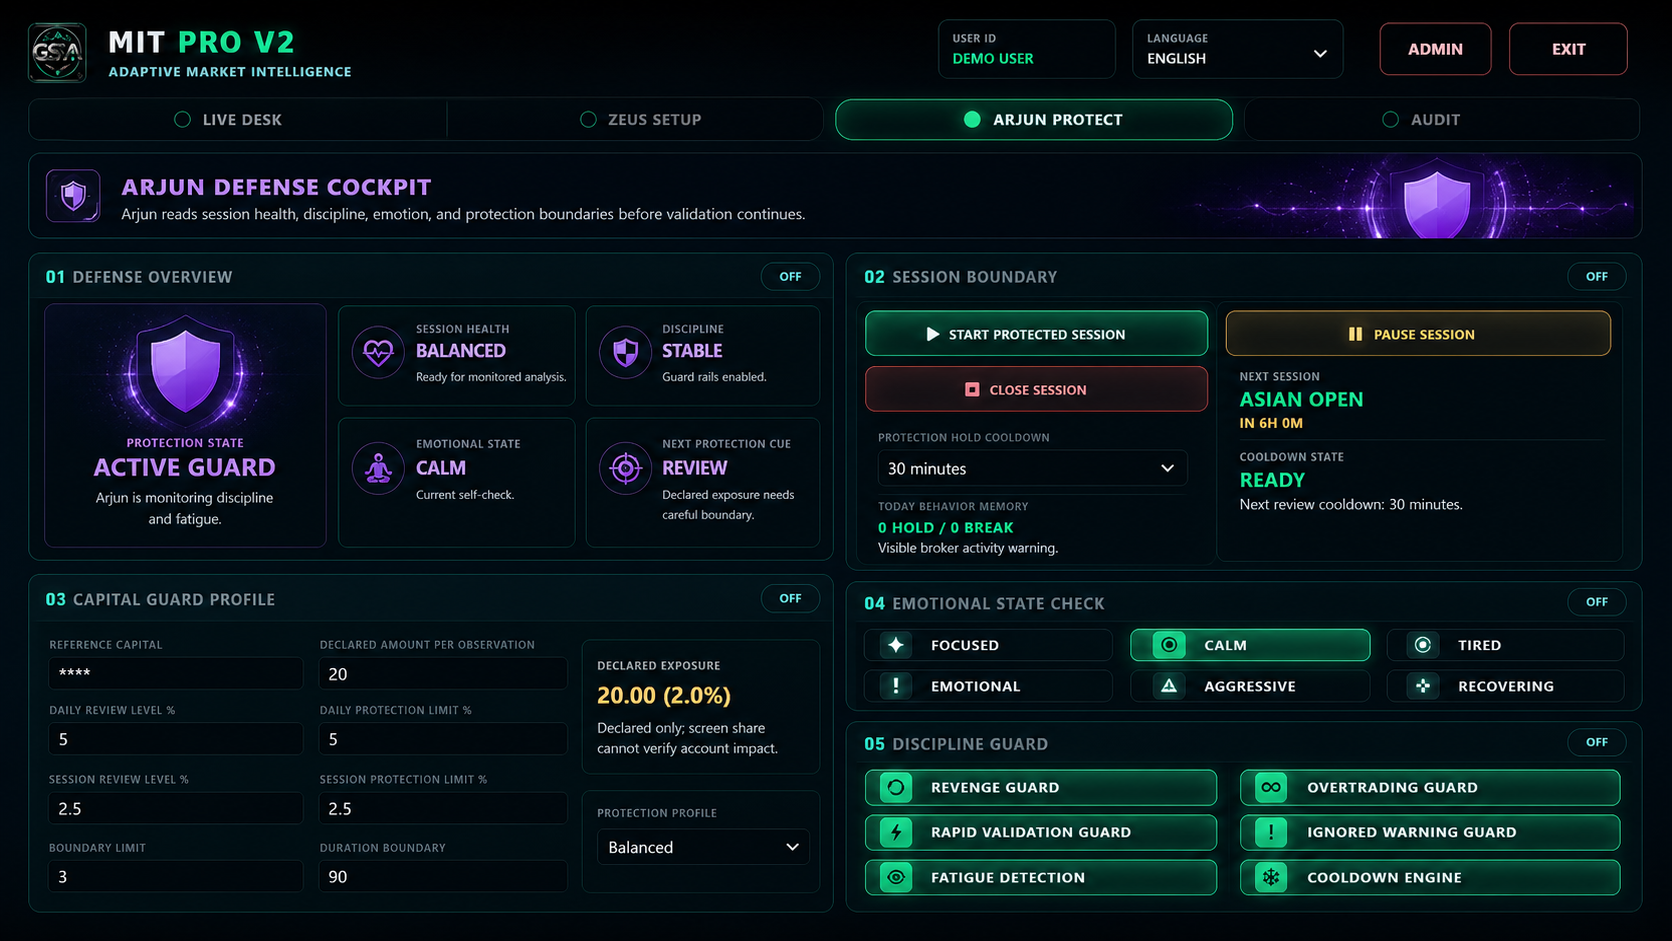Image resolution: width=1672 pixels, height=941 pixels.
Task: Open the Protection Profile Balanced dropdown
Action: [703, 847]
